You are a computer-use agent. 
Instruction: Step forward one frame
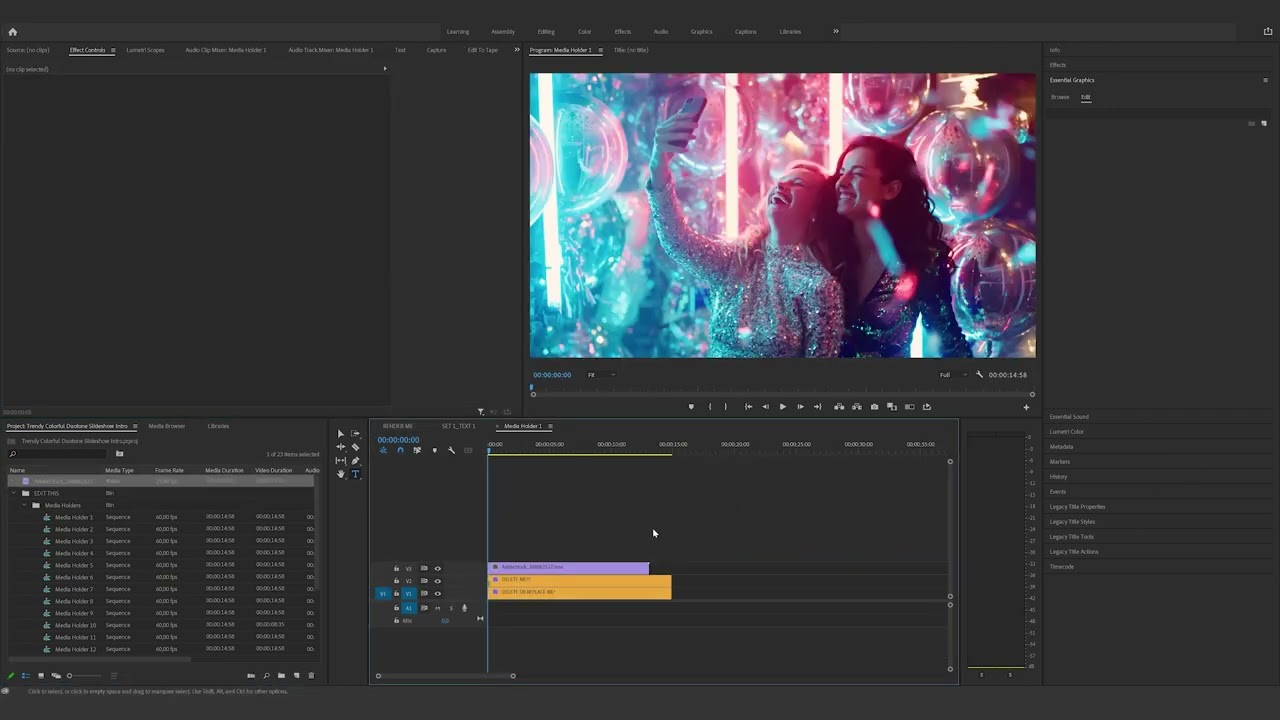[x=800, y=407]
